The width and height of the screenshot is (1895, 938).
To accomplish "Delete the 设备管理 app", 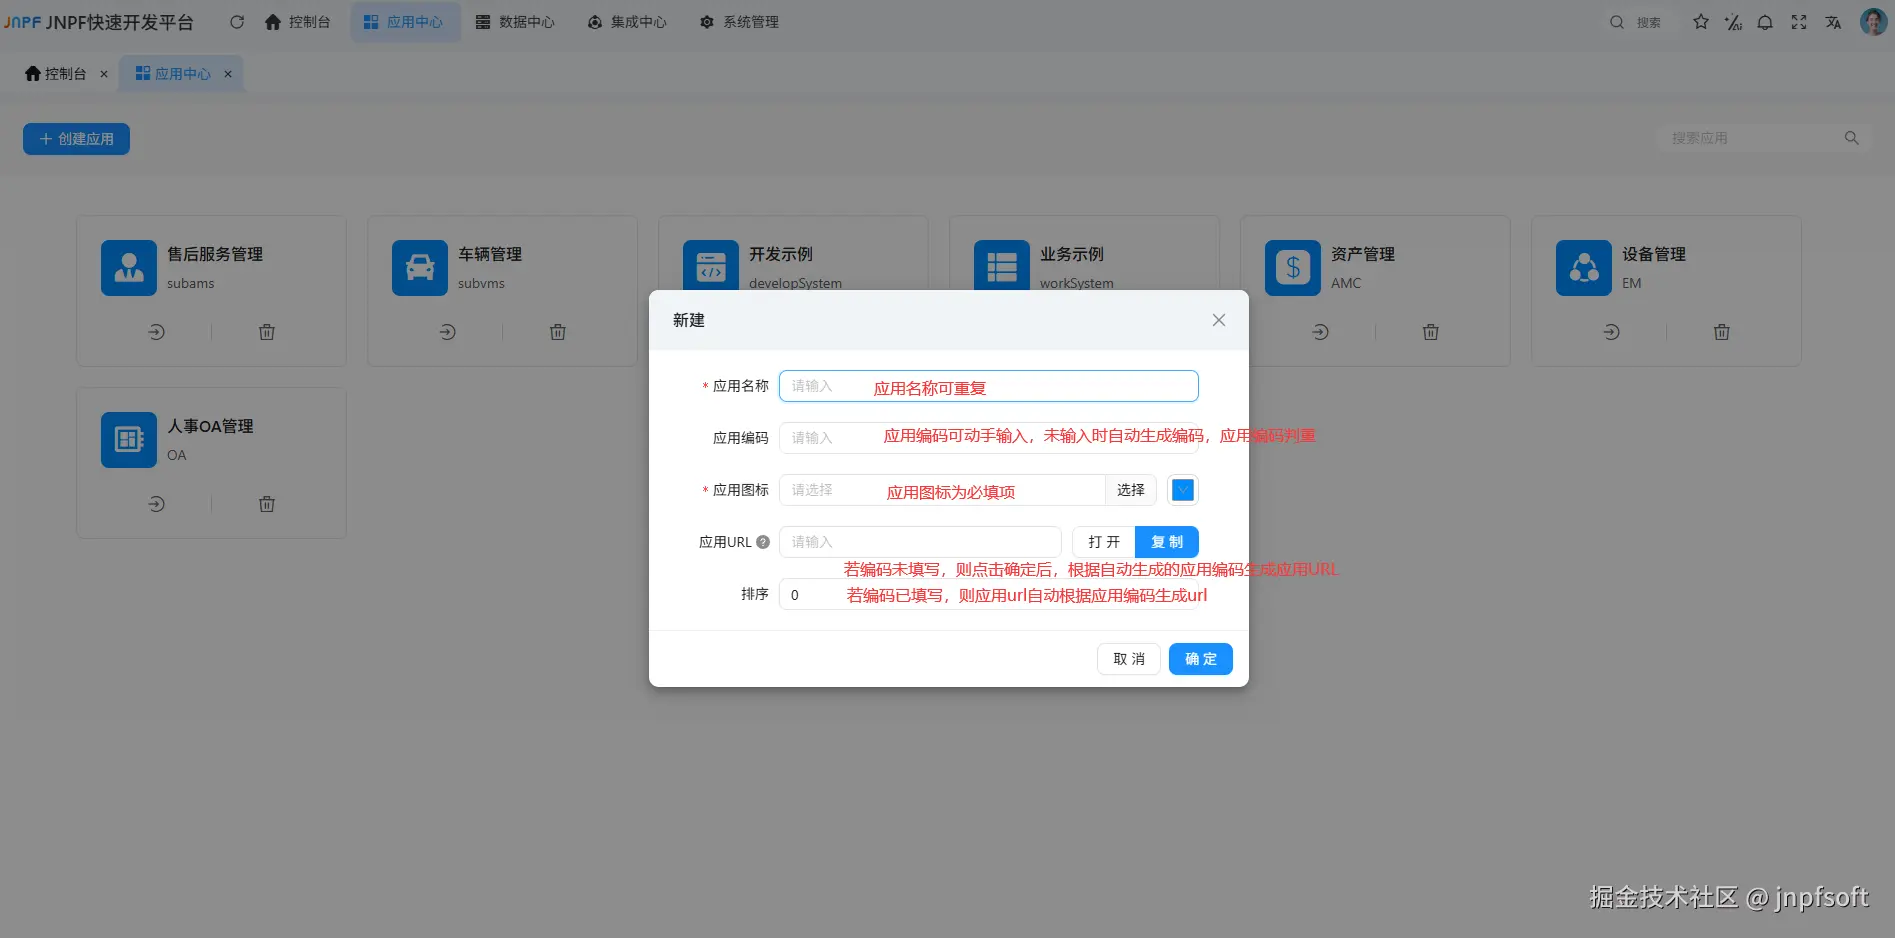I will tap(1722, 332).
